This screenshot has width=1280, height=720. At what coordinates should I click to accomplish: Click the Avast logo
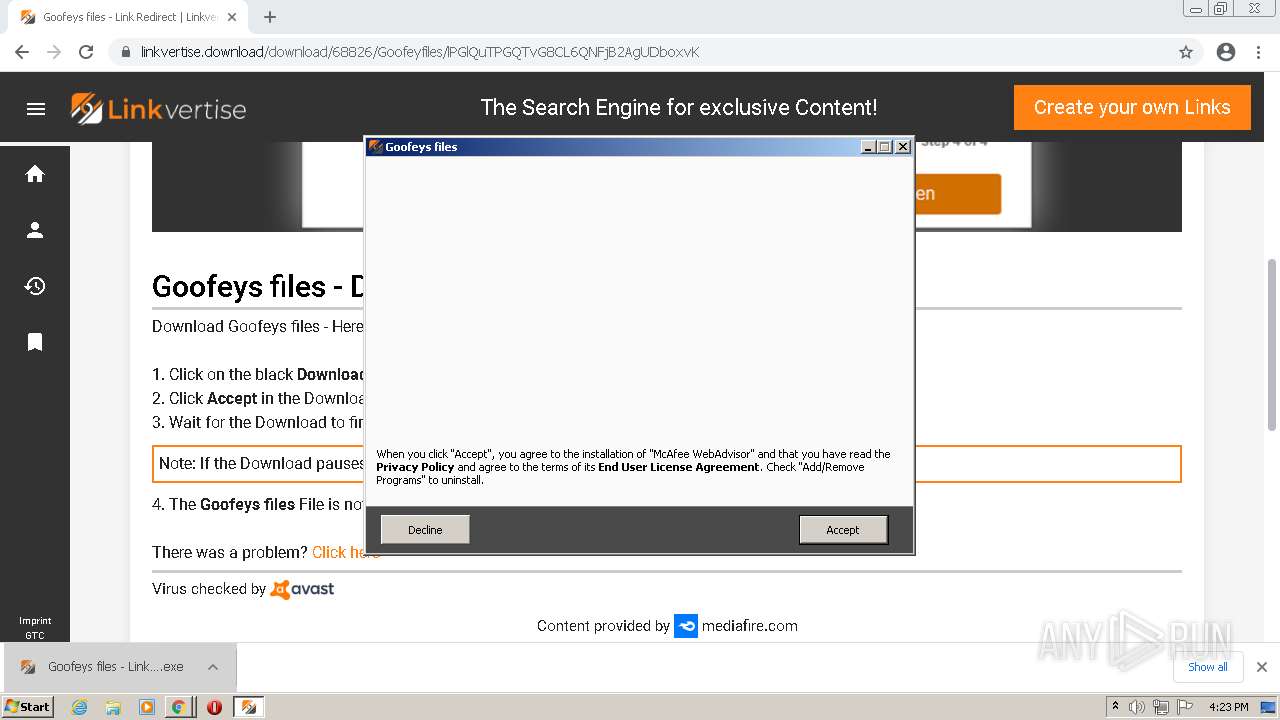coord(303,589)
